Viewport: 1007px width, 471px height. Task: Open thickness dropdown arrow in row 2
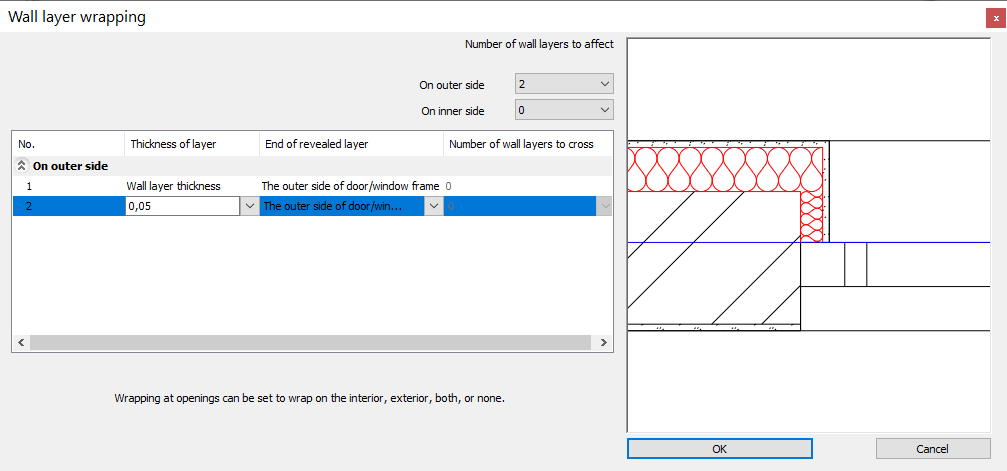click(250, 206)
